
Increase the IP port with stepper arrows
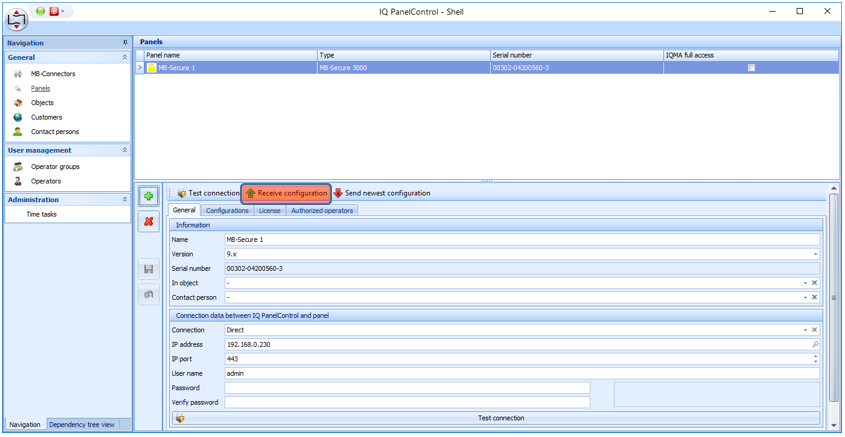pyautogui.click(x=815, y=356)
